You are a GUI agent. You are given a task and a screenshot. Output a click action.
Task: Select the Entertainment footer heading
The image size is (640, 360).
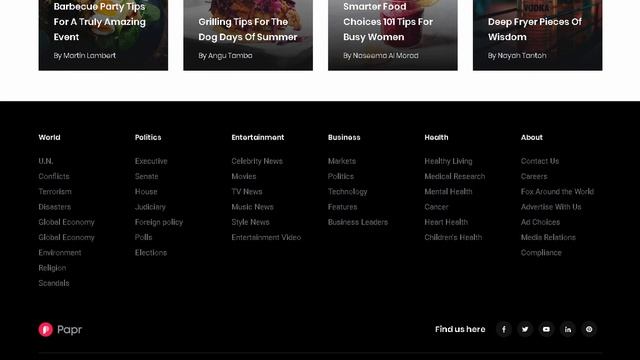click(258, 138)
